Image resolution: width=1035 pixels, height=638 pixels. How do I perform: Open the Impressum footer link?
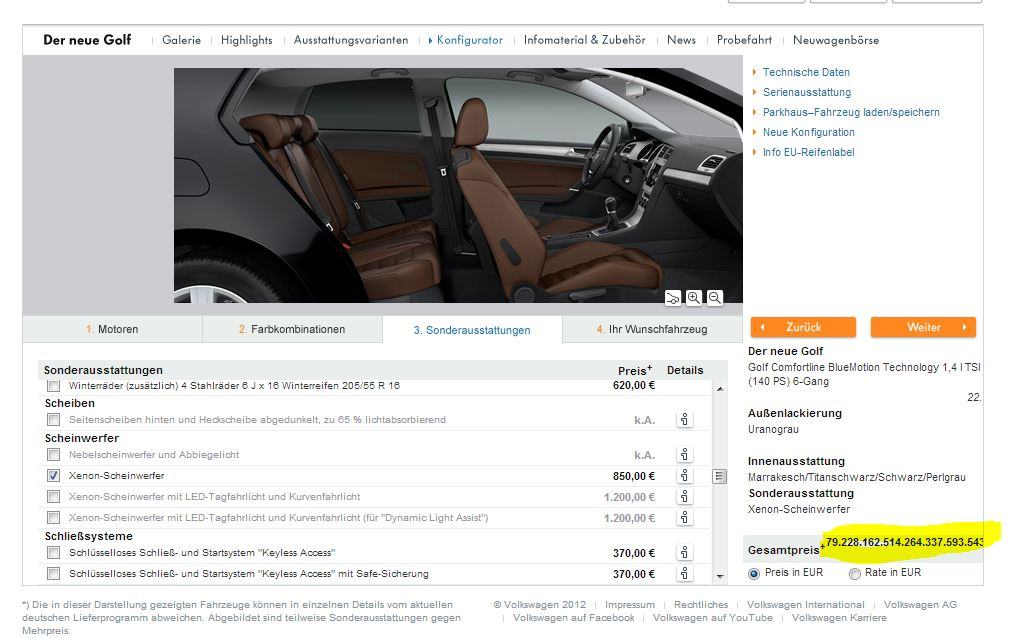(x=630, y=605)
